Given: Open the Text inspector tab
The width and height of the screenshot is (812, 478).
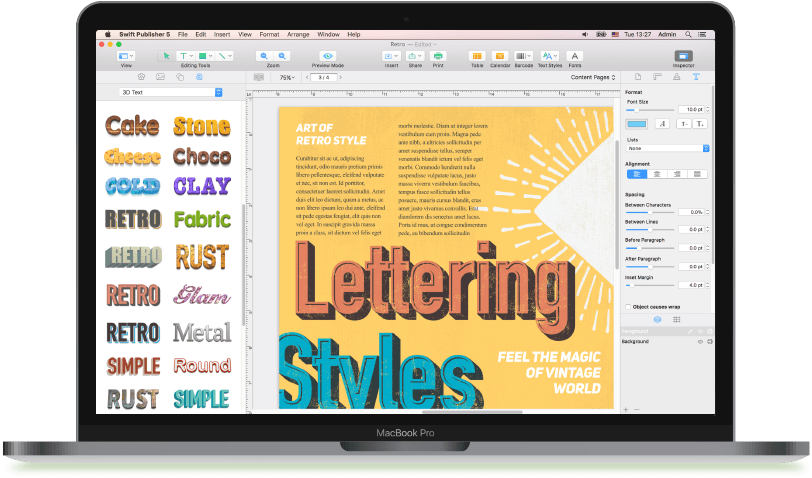Looking at the screenshot, I should tap(696, 77).
